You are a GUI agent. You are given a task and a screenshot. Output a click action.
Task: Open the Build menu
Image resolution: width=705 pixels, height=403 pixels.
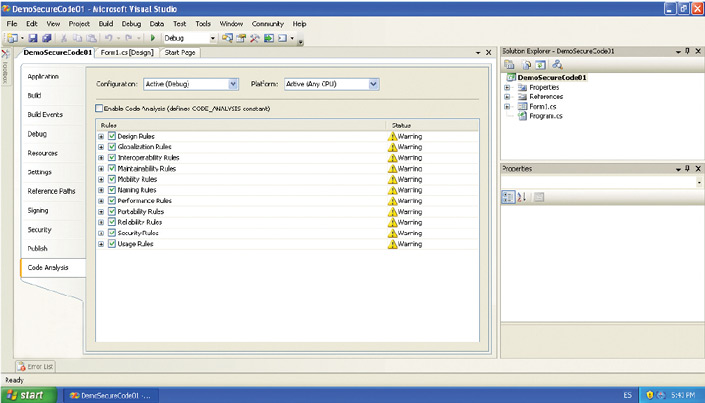pyautogui.click(x=106, y=23)
